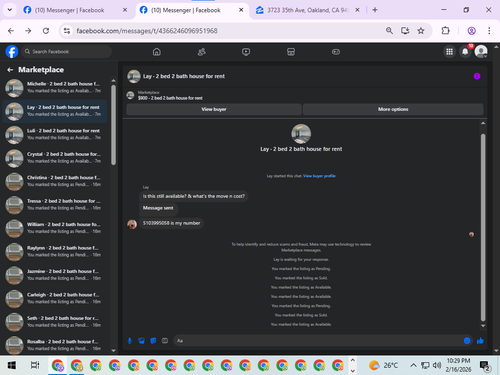Click down arrow of chat list scrollbar
Screen dimensions: 500x375
[113, 350]
